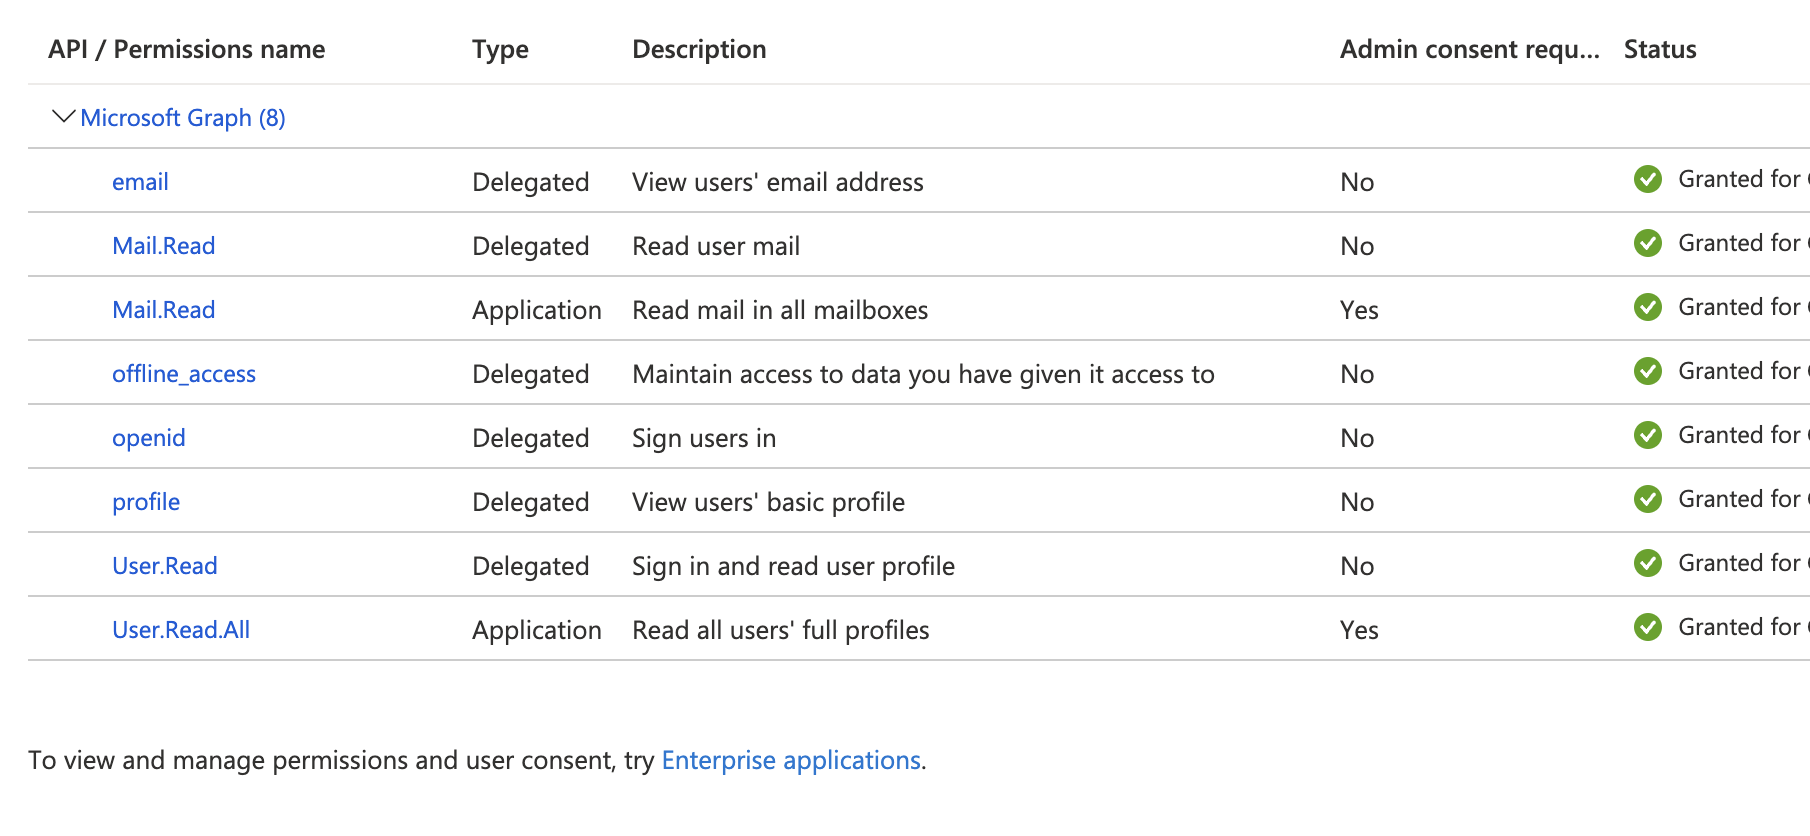Viewport: 1810px width, 836px height.
Task: Click 'Yes' admin consent in User.Read.All row
Action: (x=1359, y=630)
